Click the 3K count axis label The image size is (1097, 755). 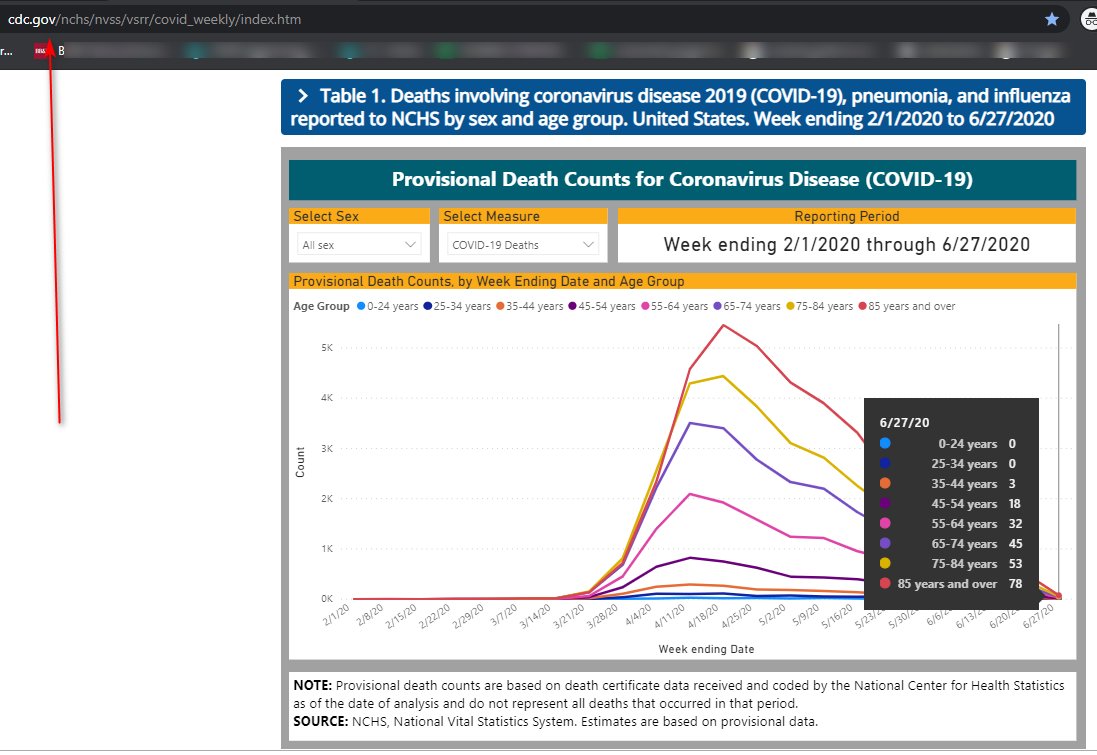click(x=327, y=448)
